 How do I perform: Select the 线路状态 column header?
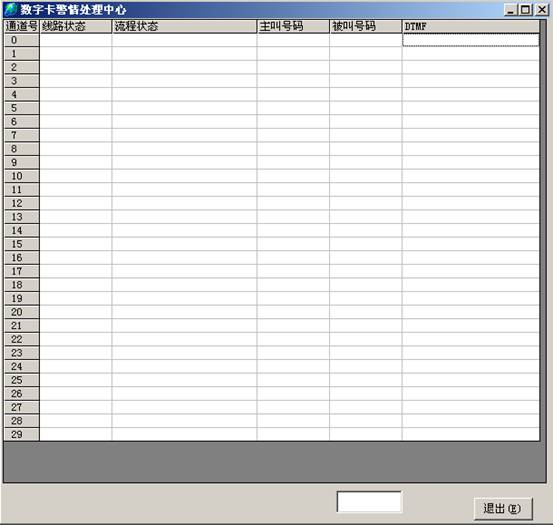click(x=75, y=26)
